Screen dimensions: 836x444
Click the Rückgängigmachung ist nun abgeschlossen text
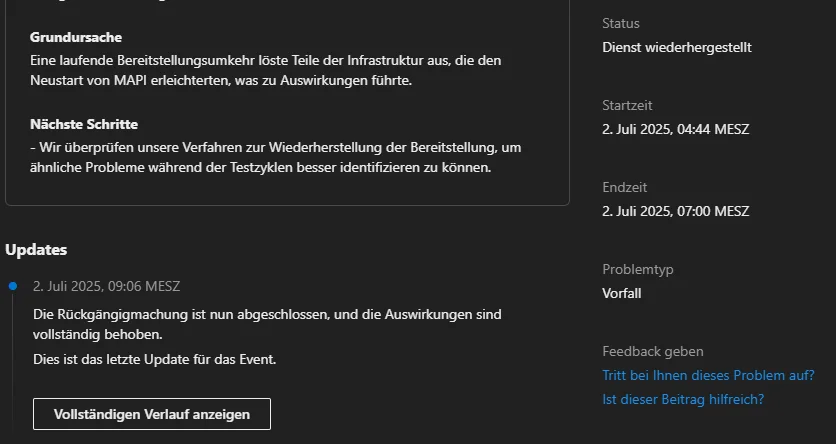pos(267,325)
